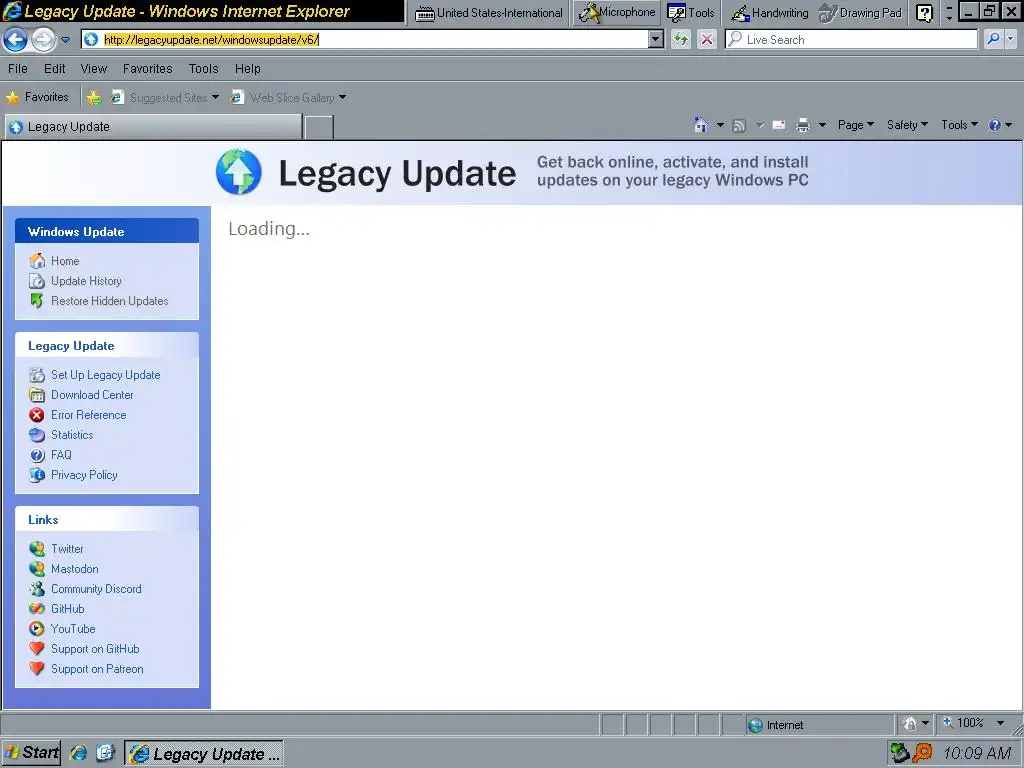Click the Twitter link icon

(x=37, y=549)
